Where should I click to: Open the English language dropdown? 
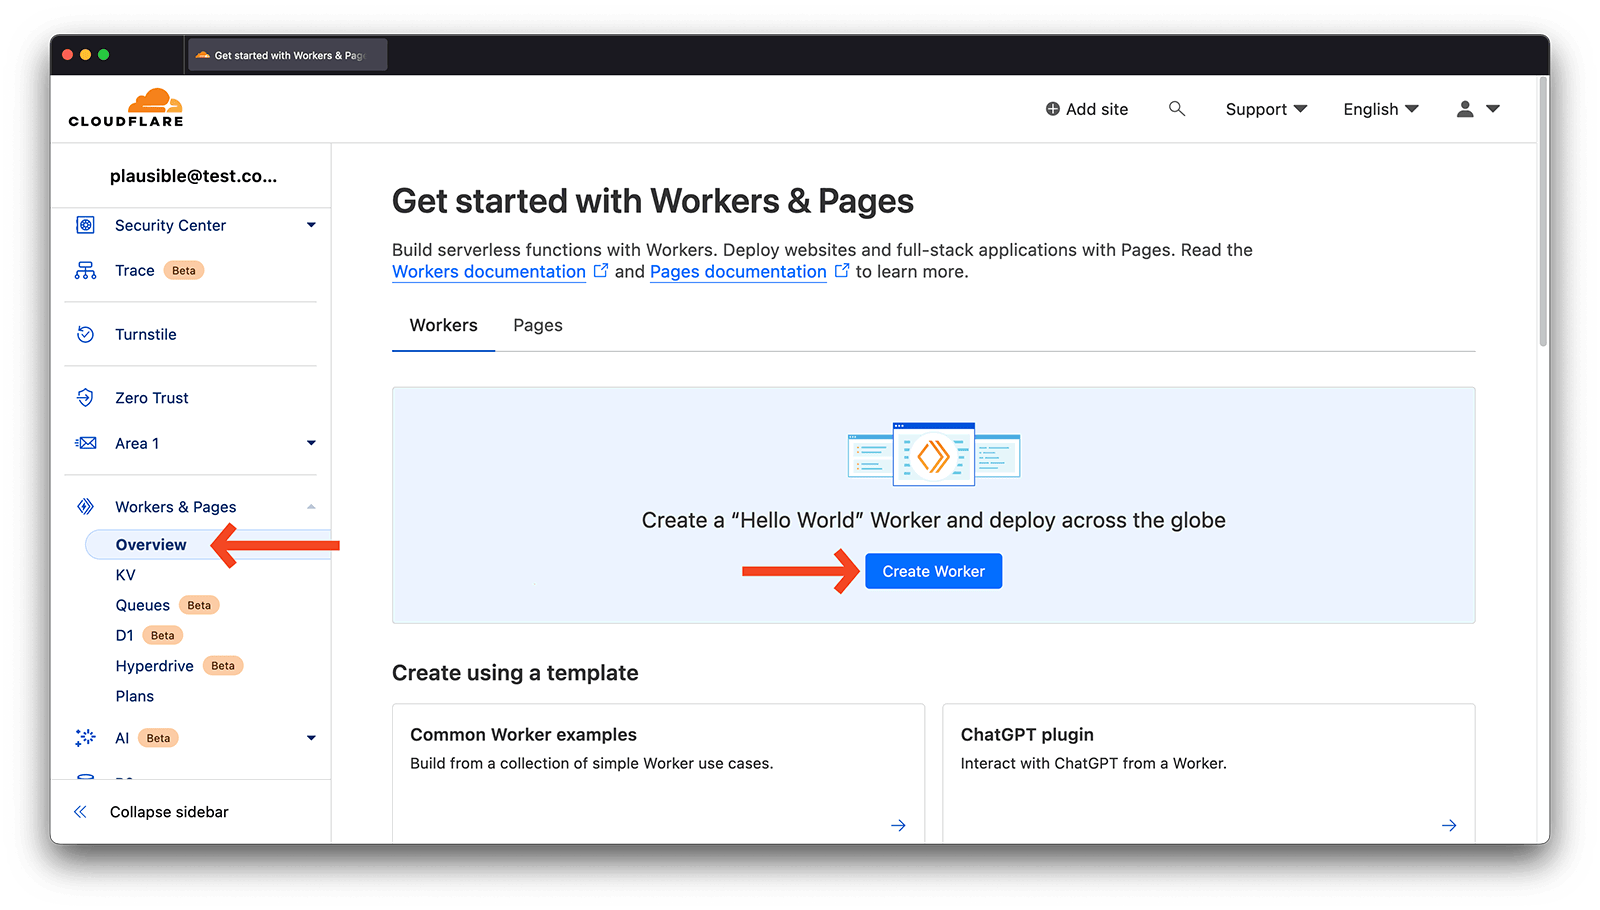pos(1381,109)
